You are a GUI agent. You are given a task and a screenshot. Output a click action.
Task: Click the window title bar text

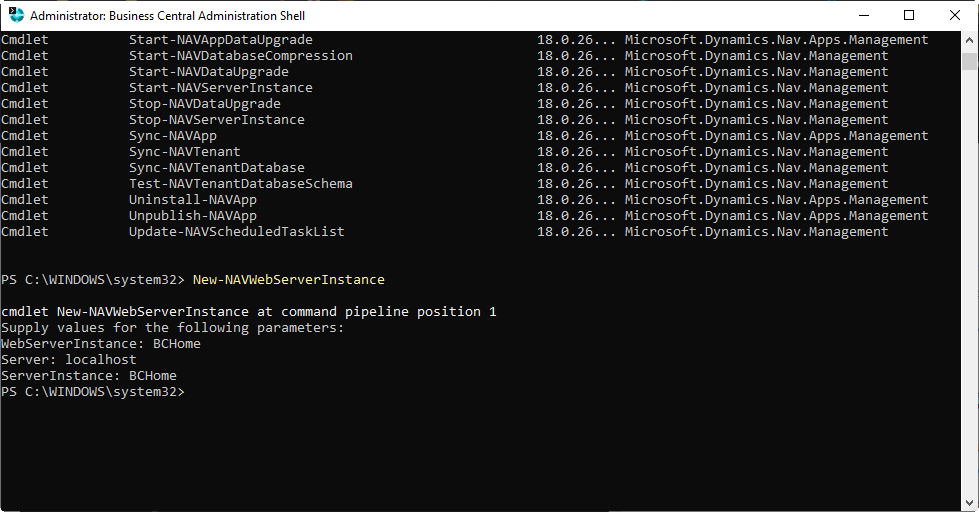coord(168,16)
